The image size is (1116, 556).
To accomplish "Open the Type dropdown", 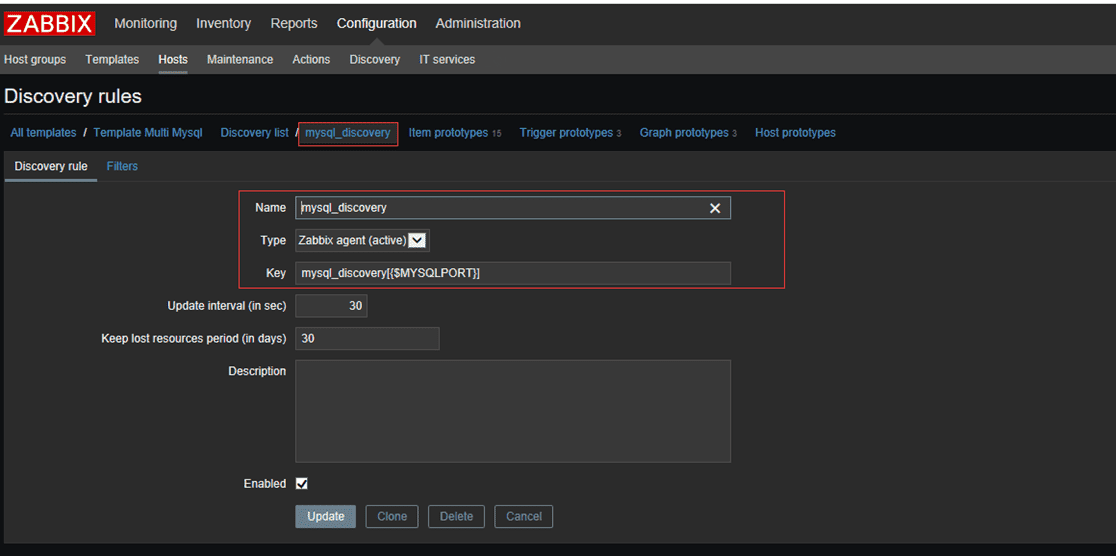I will click(362, 240).
